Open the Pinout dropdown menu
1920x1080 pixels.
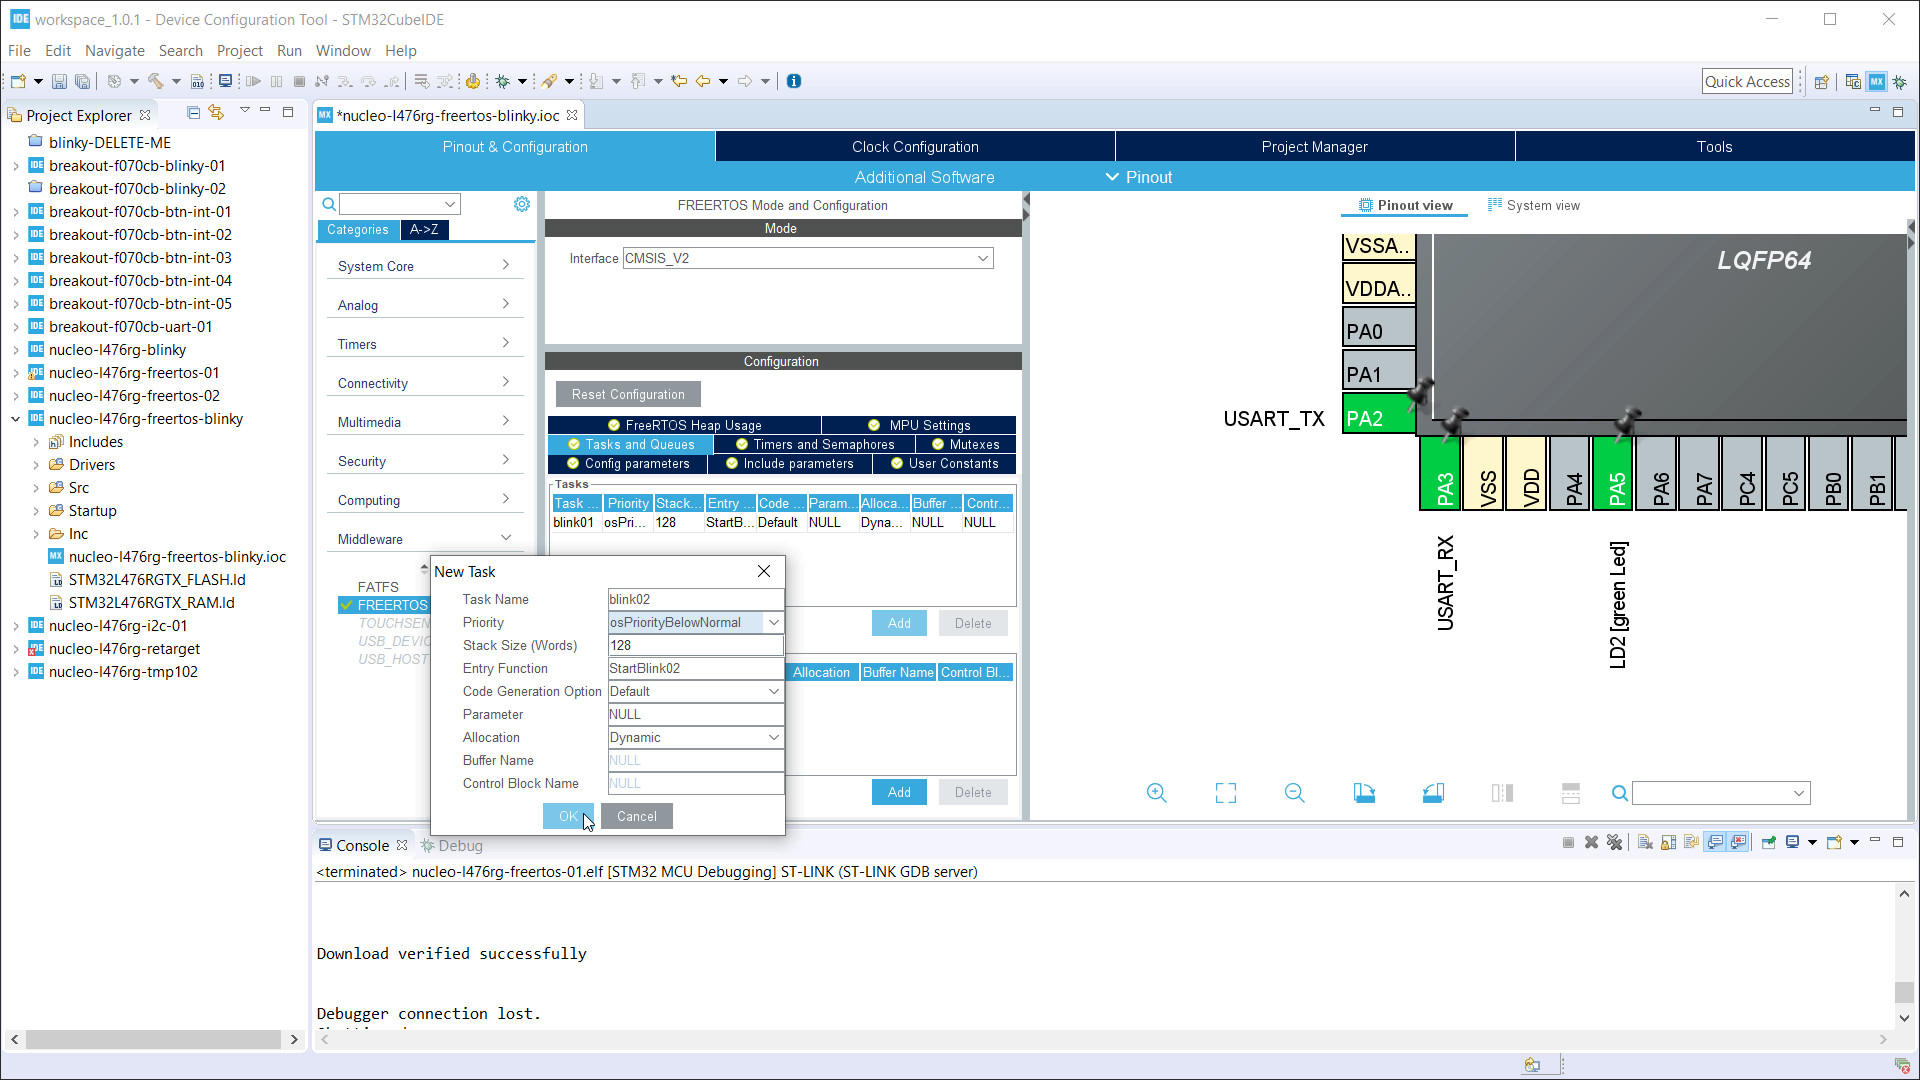click(x=1138, y=177)
